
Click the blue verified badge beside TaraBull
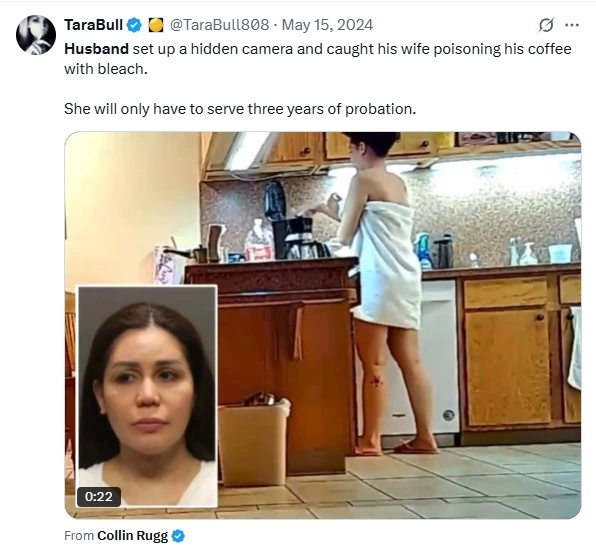(x=134, y=25)
